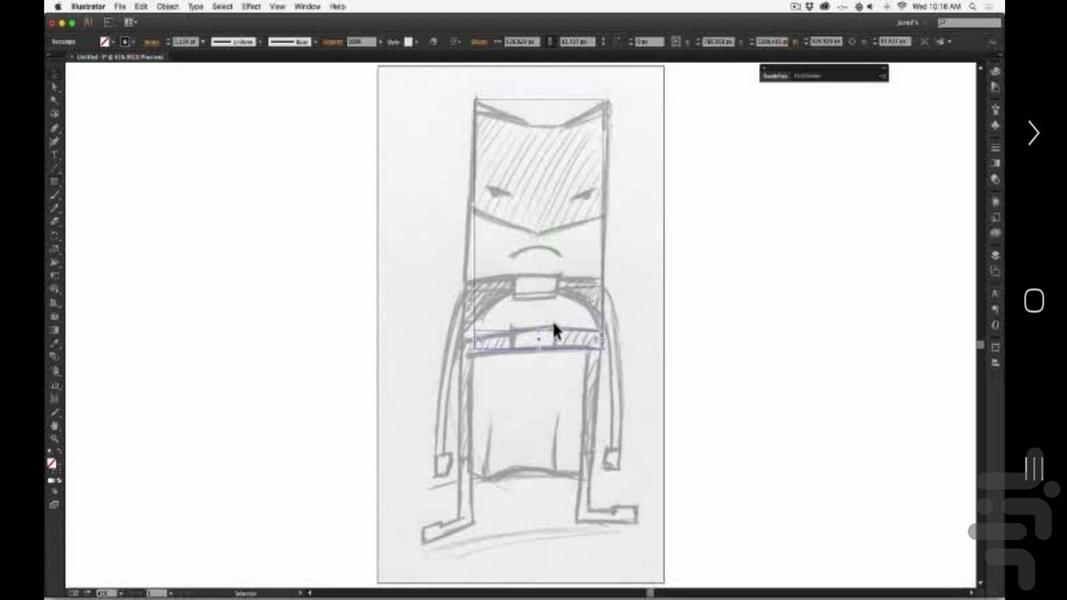The width and height of the screenshot is (1067, 600).
Task: Select the Gradient tool
Action: pyautogui.click(x=54, y=330)
